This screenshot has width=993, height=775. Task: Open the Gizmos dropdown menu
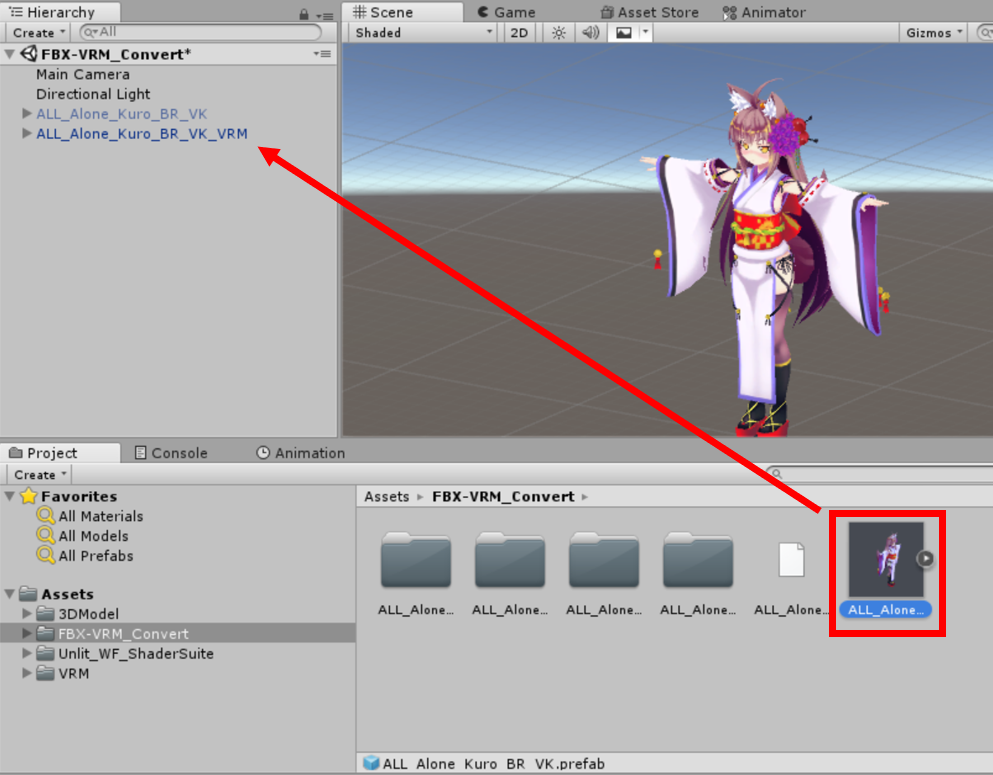934,33
